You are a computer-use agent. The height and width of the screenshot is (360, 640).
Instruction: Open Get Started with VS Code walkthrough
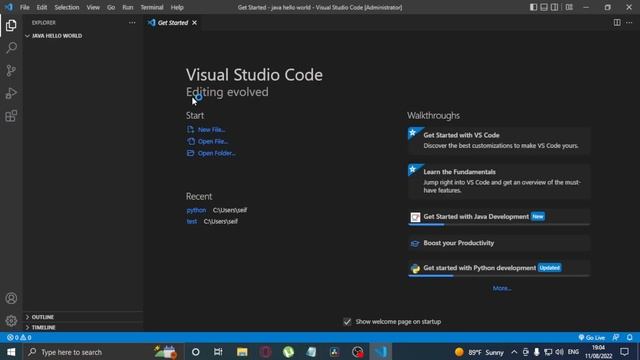tap(499, 140)
